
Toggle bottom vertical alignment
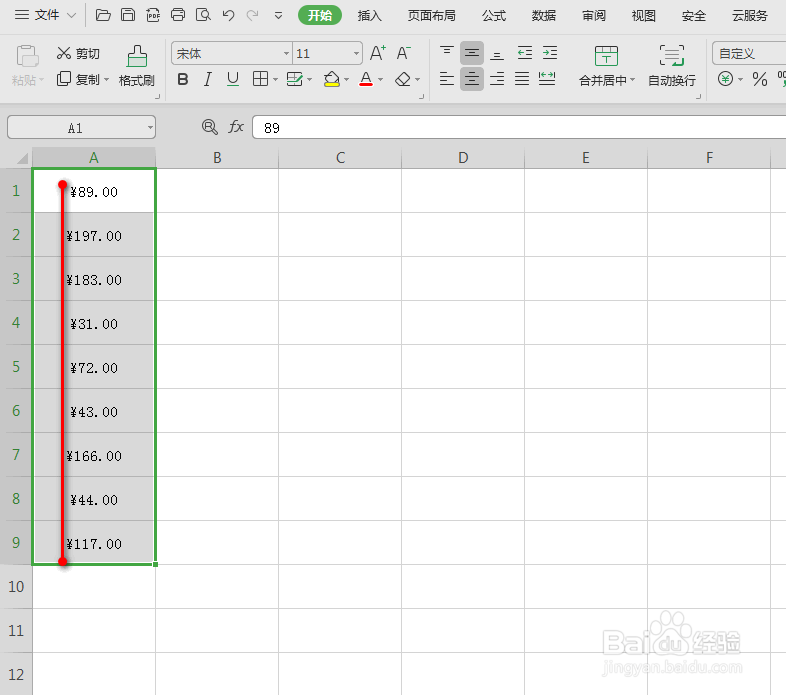point(497,53)
